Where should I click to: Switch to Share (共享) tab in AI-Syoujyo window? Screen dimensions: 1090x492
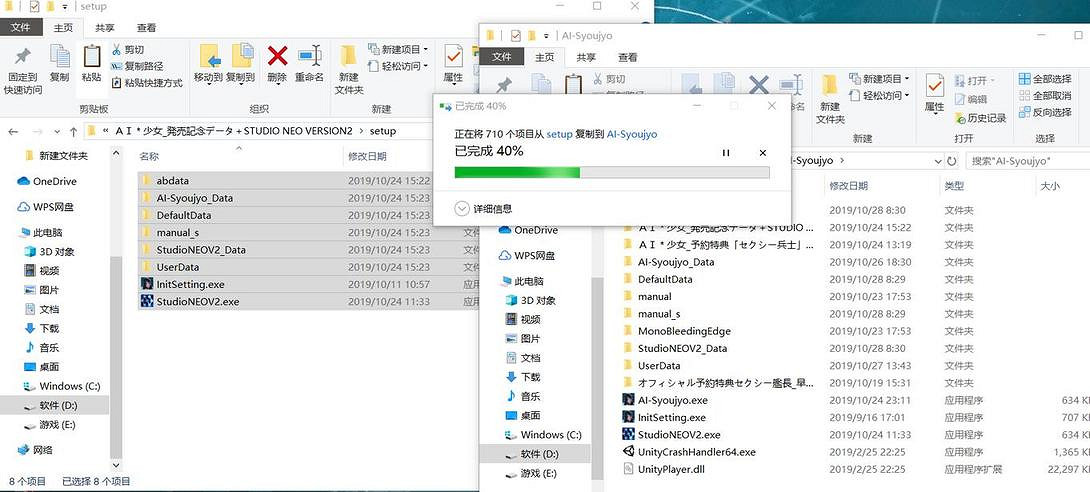[586, 57]
